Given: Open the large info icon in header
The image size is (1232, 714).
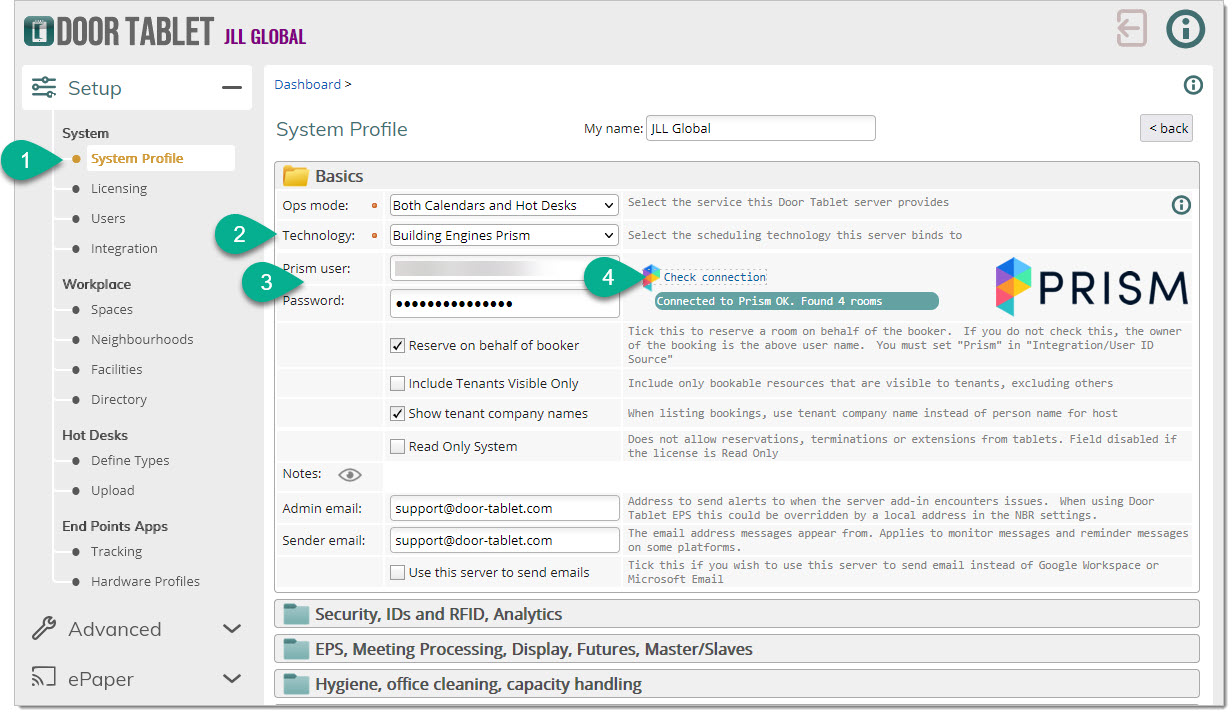Looking at the screenshot, I should click(1186, 29).
